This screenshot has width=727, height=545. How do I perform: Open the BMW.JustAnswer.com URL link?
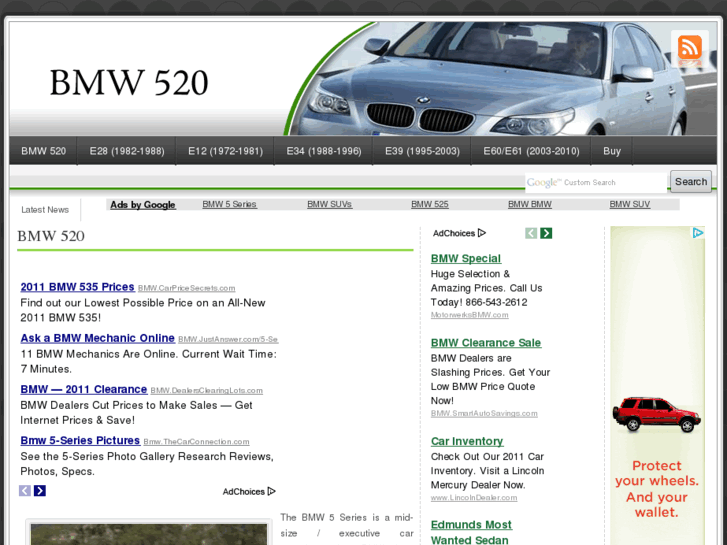[x=228, y=339]
